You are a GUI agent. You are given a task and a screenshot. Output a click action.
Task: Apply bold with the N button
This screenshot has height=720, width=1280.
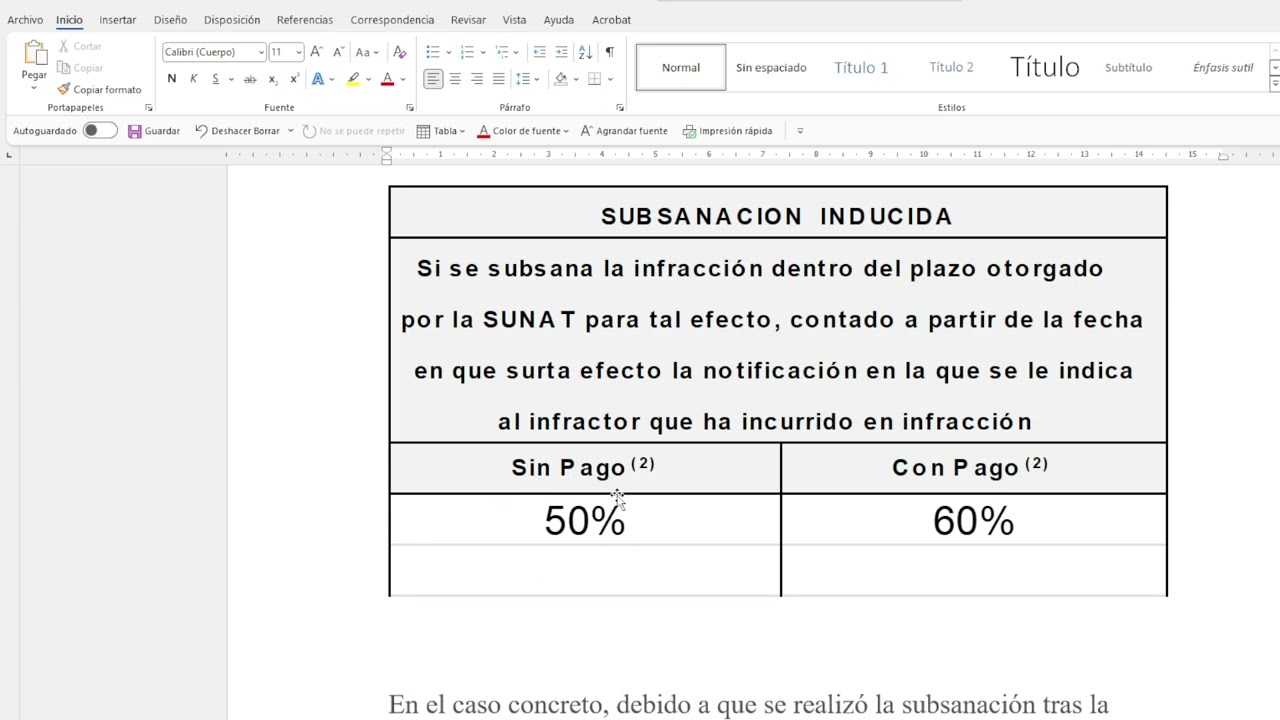tap(172, 79)
